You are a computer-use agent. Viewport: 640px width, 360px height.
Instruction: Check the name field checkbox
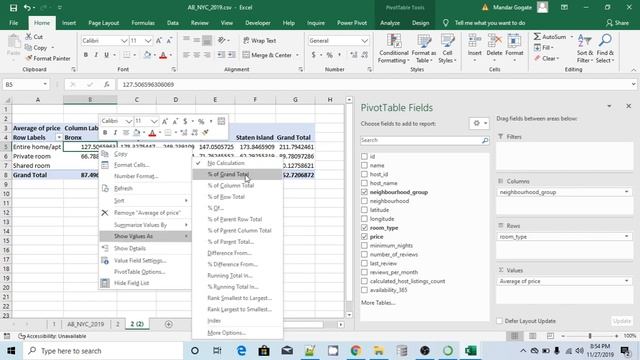pos(364,165)
